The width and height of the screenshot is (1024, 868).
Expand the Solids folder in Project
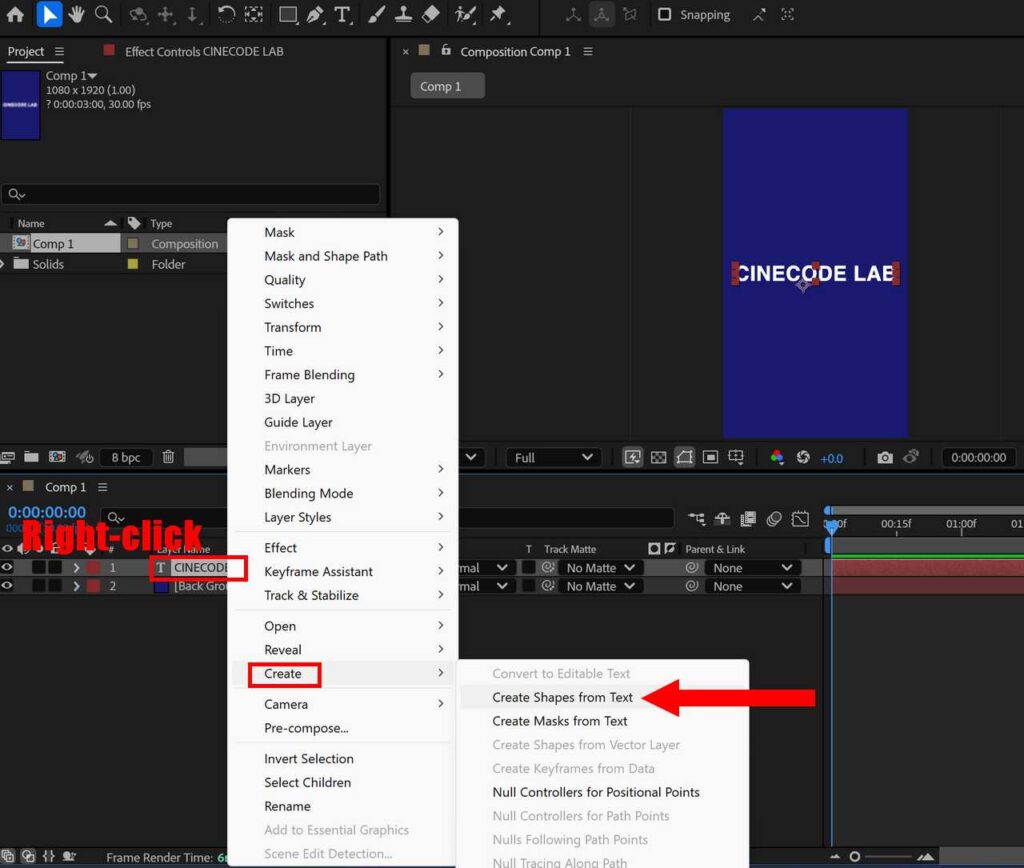tap(3, 264)
